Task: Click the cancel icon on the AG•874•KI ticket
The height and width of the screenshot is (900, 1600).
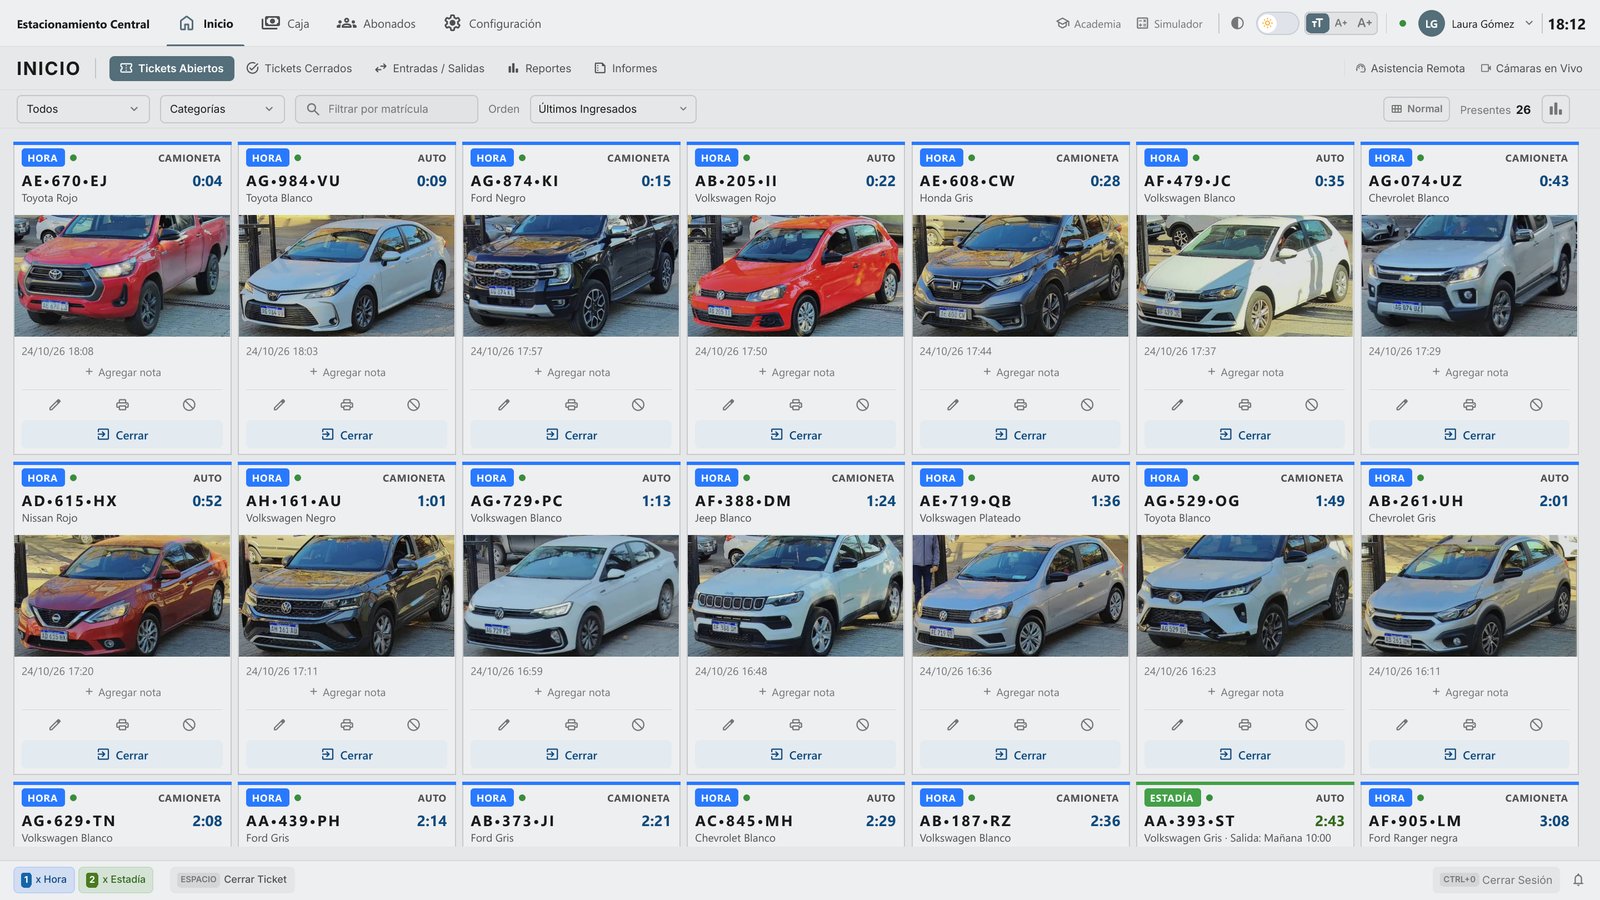Action: click(638, 405)
